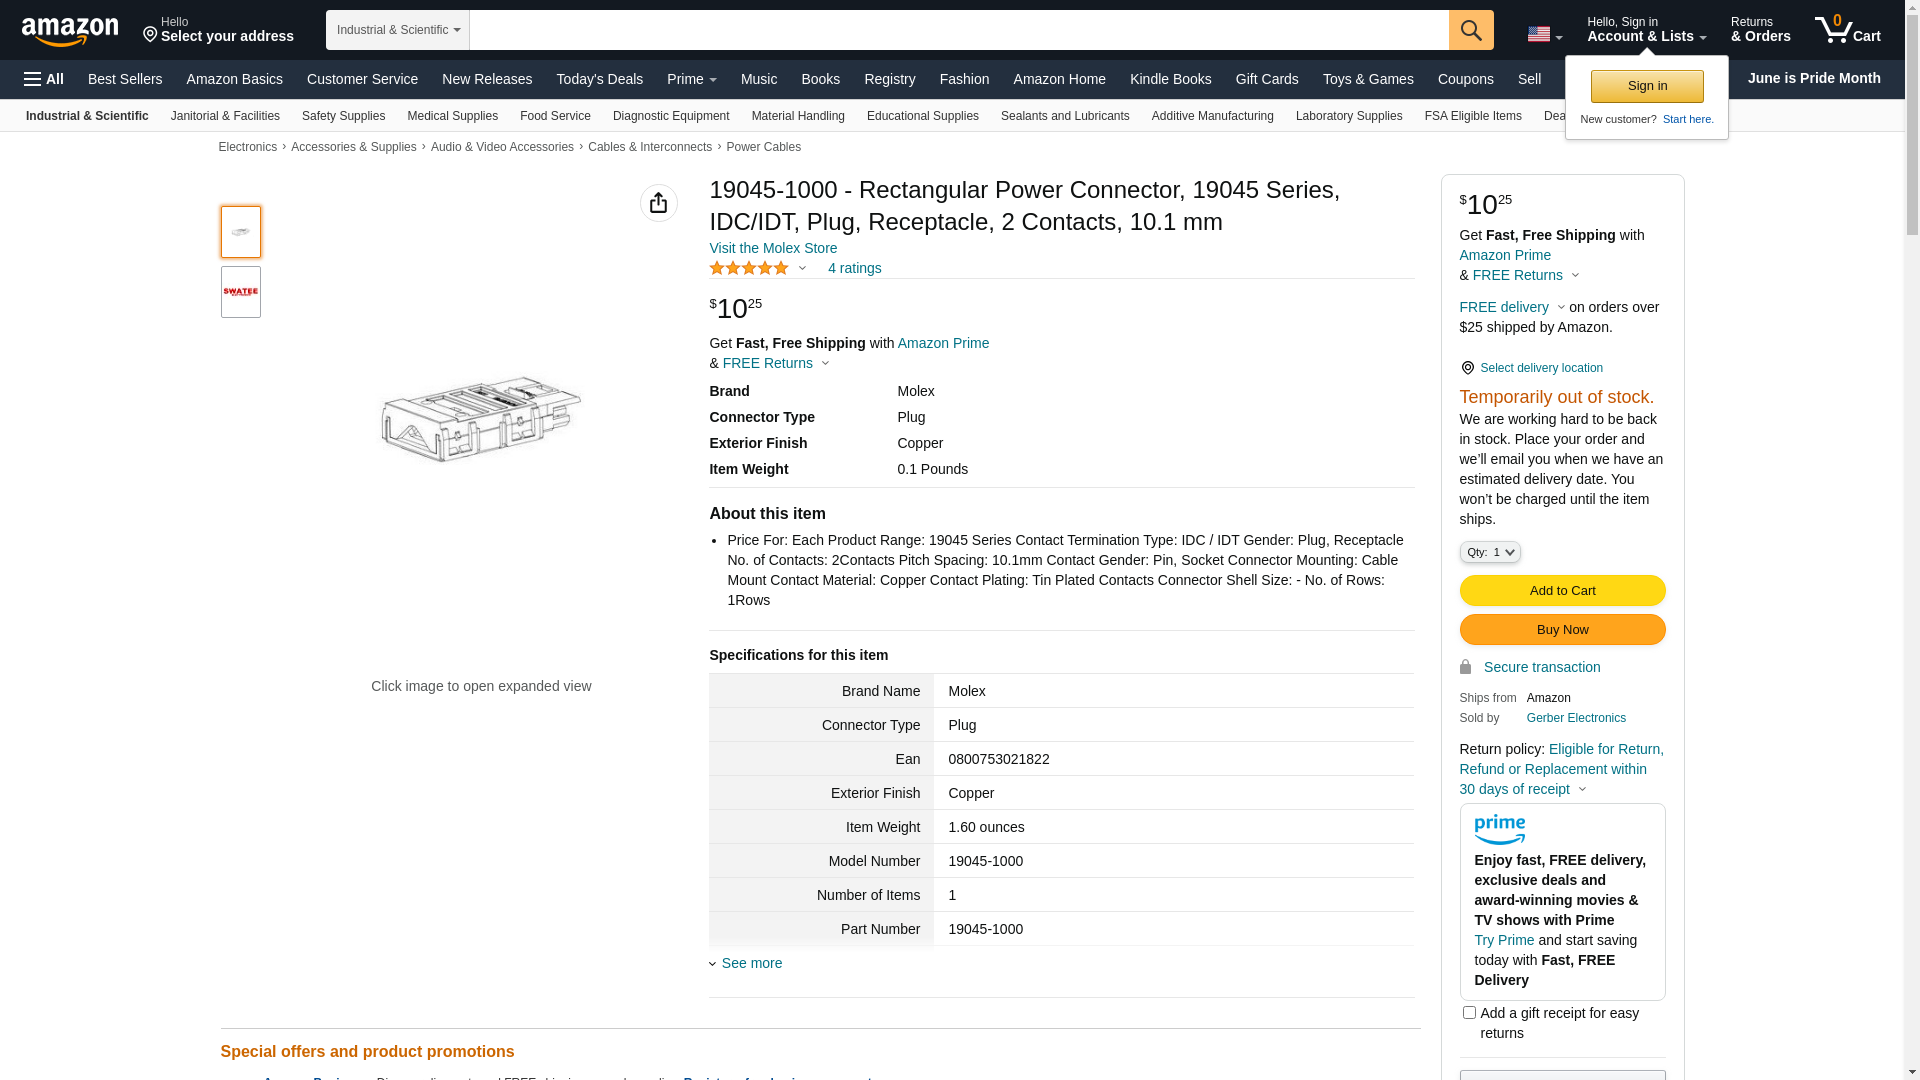Viewport: 1920px width, 1080px height.
Task: Click the yellow Sign in button
Action: coord(1647,86)
